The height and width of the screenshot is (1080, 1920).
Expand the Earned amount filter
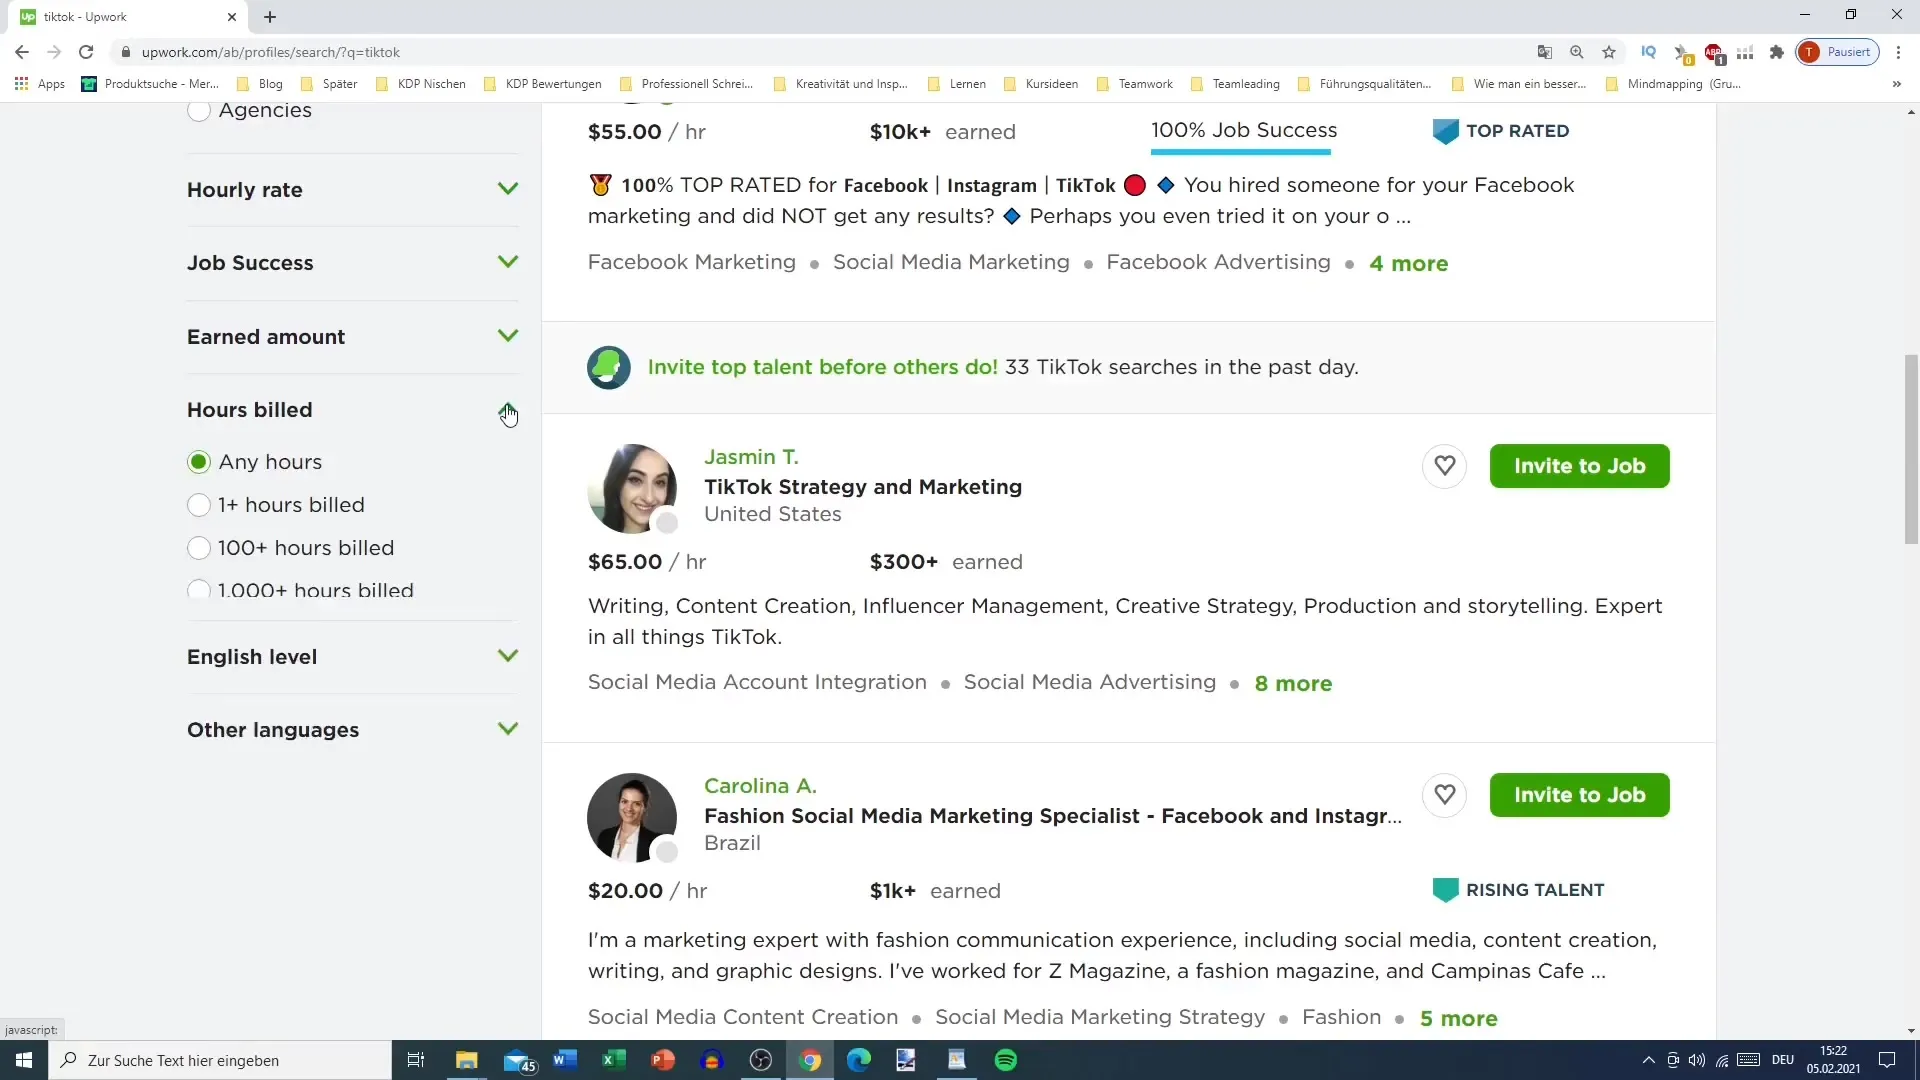(508, 336)
